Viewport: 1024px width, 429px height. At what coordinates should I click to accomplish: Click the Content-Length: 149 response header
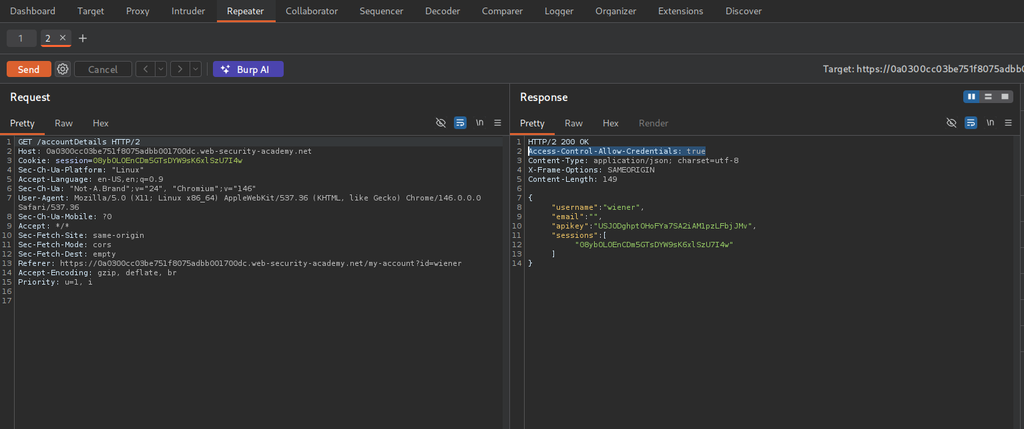(x=571, y=179)
